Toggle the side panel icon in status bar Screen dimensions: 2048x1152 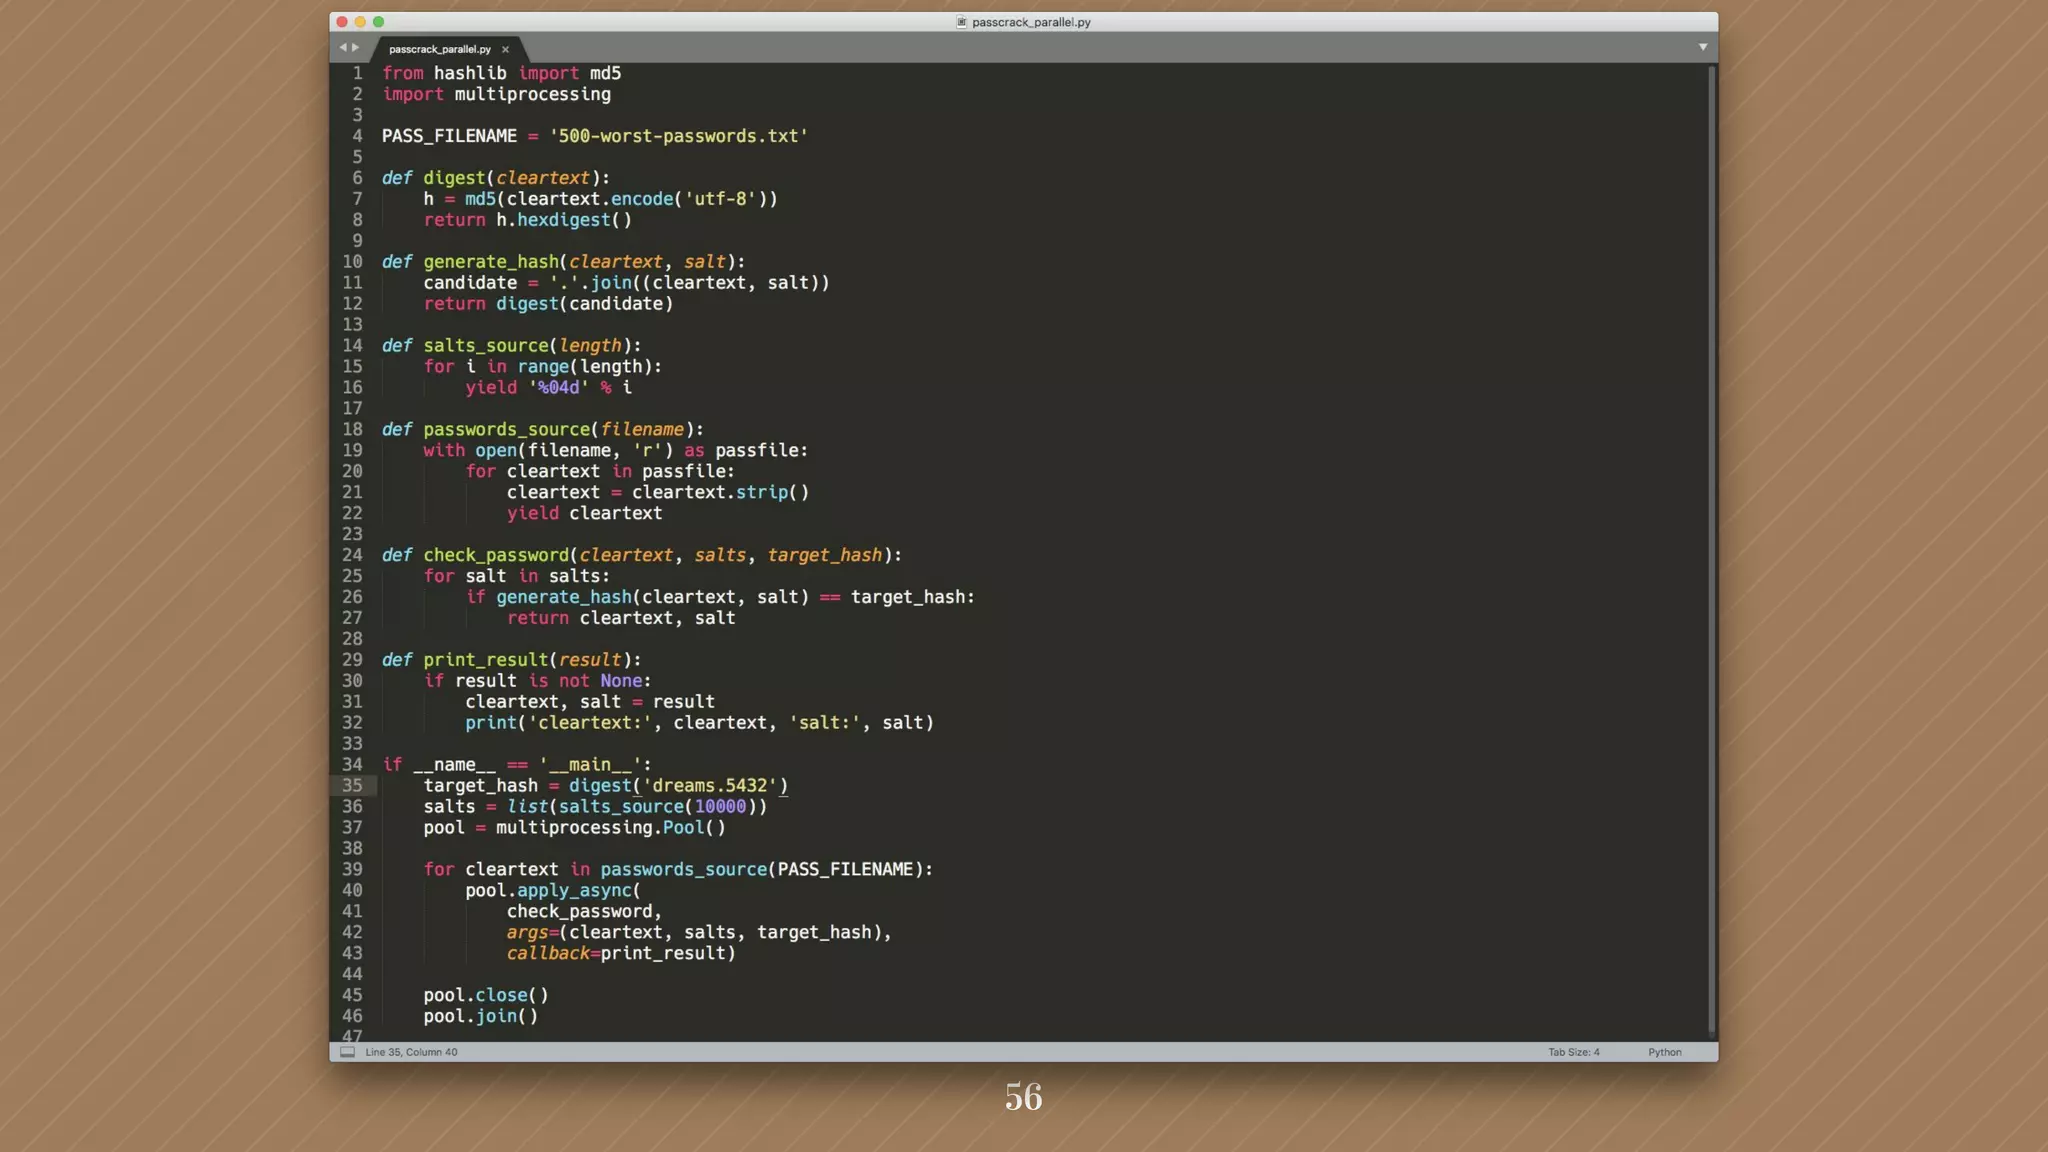click(348, 1052)
